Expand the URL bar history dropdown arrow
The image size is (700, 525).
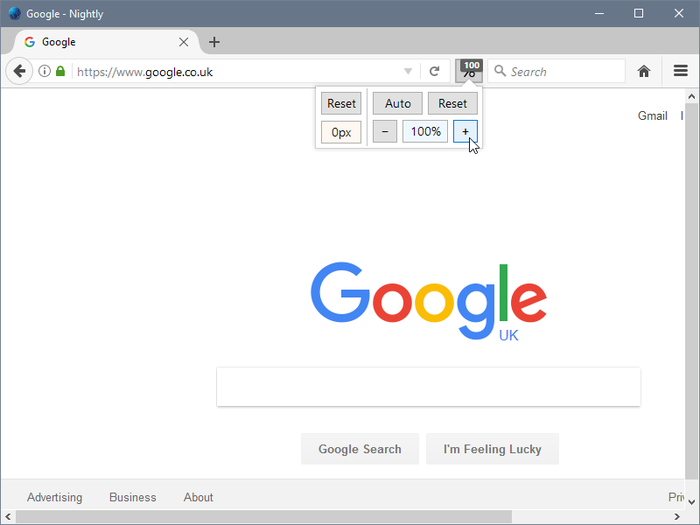pos(408,71)
